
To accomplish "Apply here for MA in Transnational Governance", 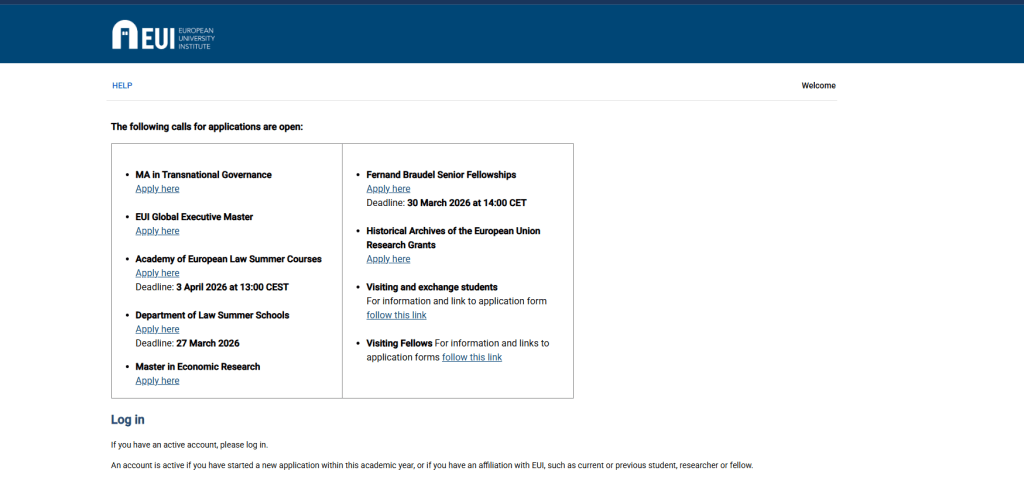I will [157, 189].
